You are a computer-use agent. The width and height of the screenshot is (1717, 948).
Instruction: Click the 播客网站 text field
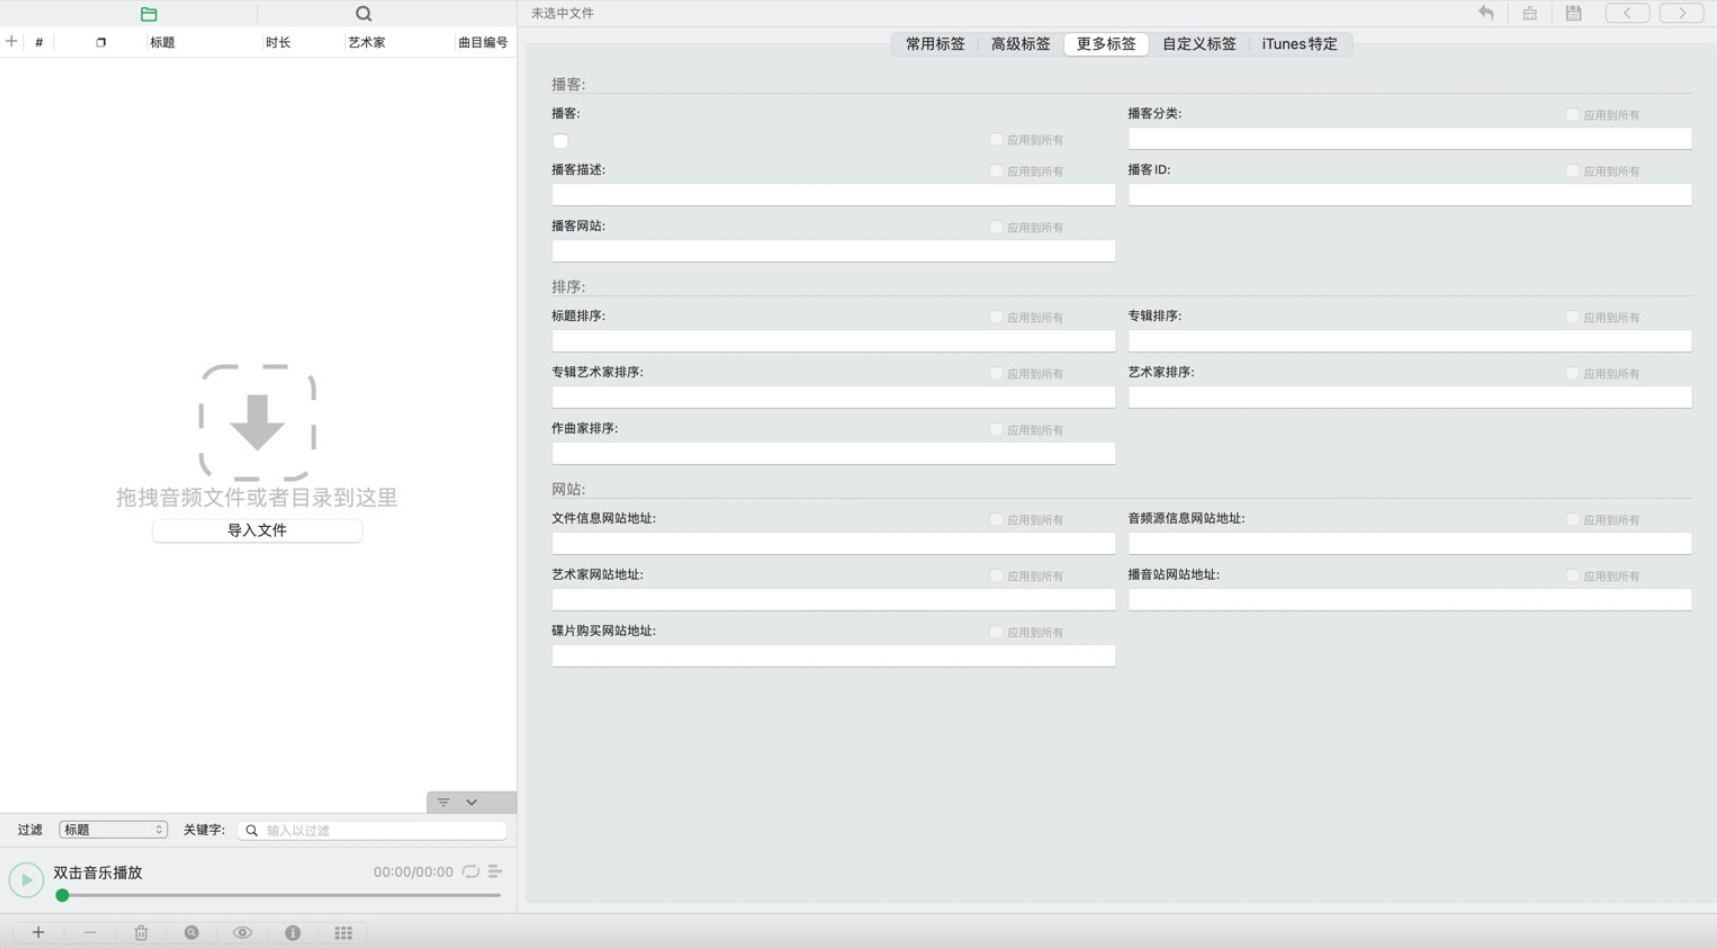pyautogui.click(x=833, y=250)
